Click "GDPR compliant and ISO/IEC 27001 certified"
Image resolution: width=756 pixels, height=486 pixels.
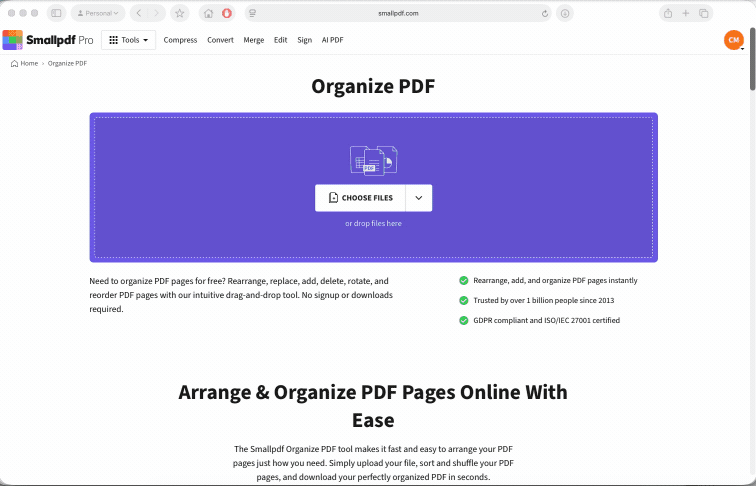click(x=546, y=320)
